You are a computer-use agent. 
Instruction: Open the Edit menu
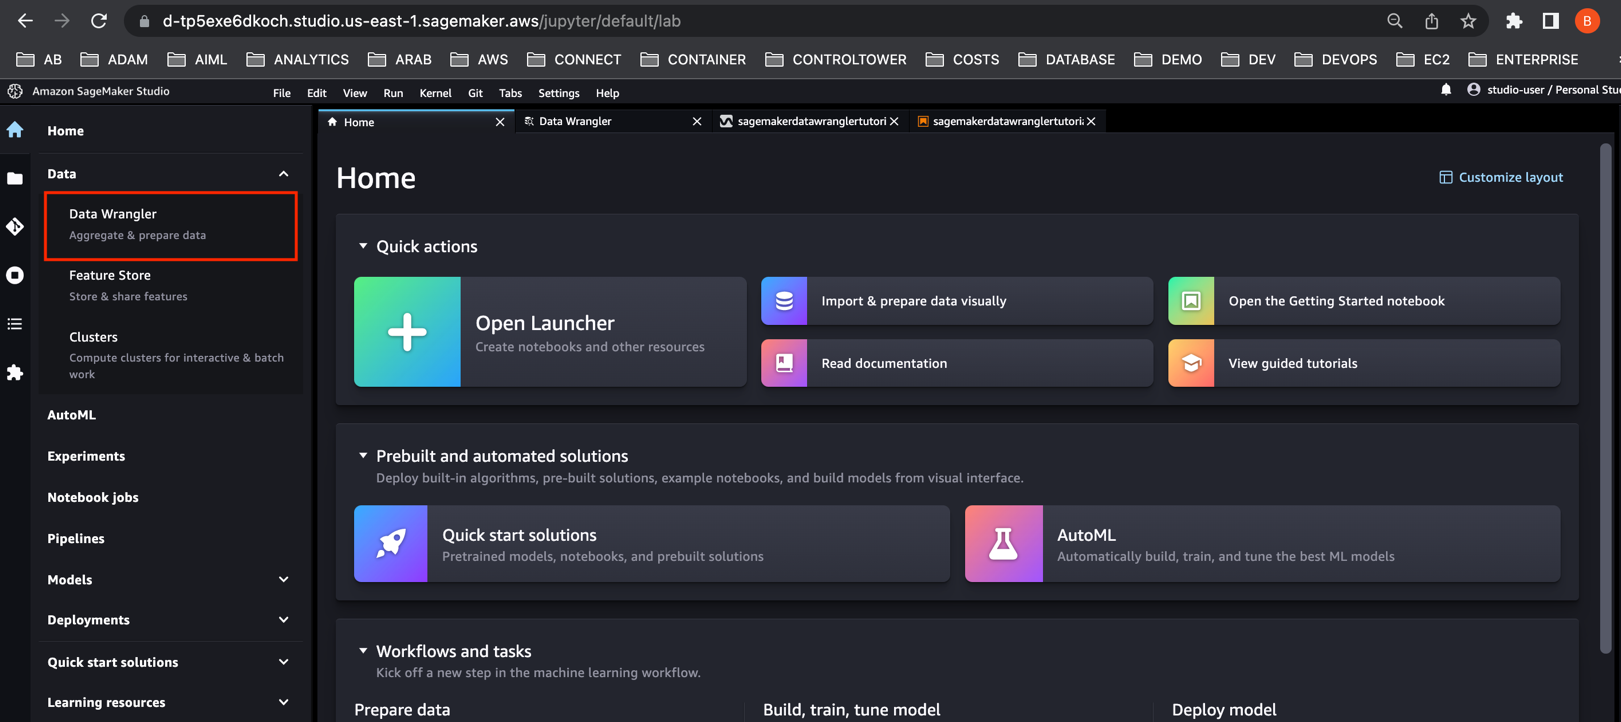click(317, 93)
